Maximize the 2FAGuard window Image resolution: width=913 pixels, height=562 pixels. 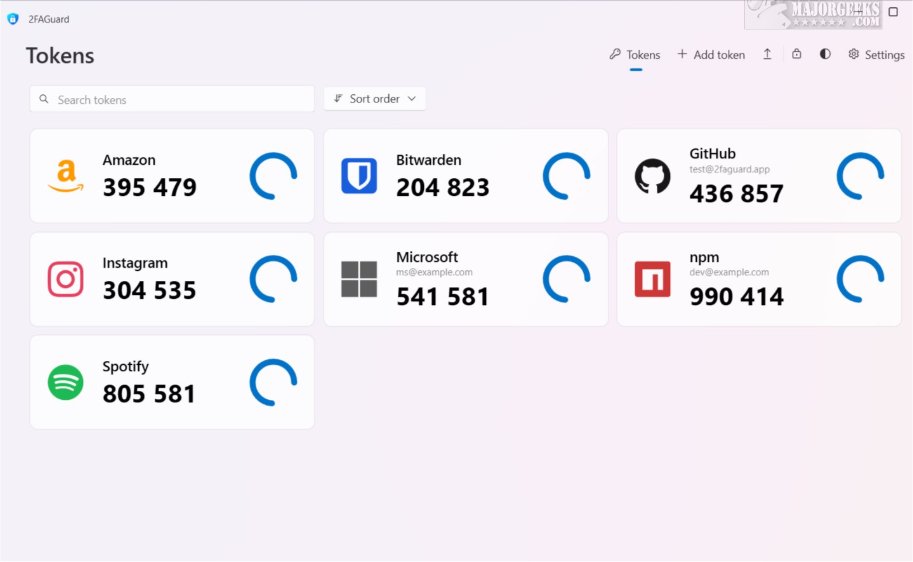893,11
